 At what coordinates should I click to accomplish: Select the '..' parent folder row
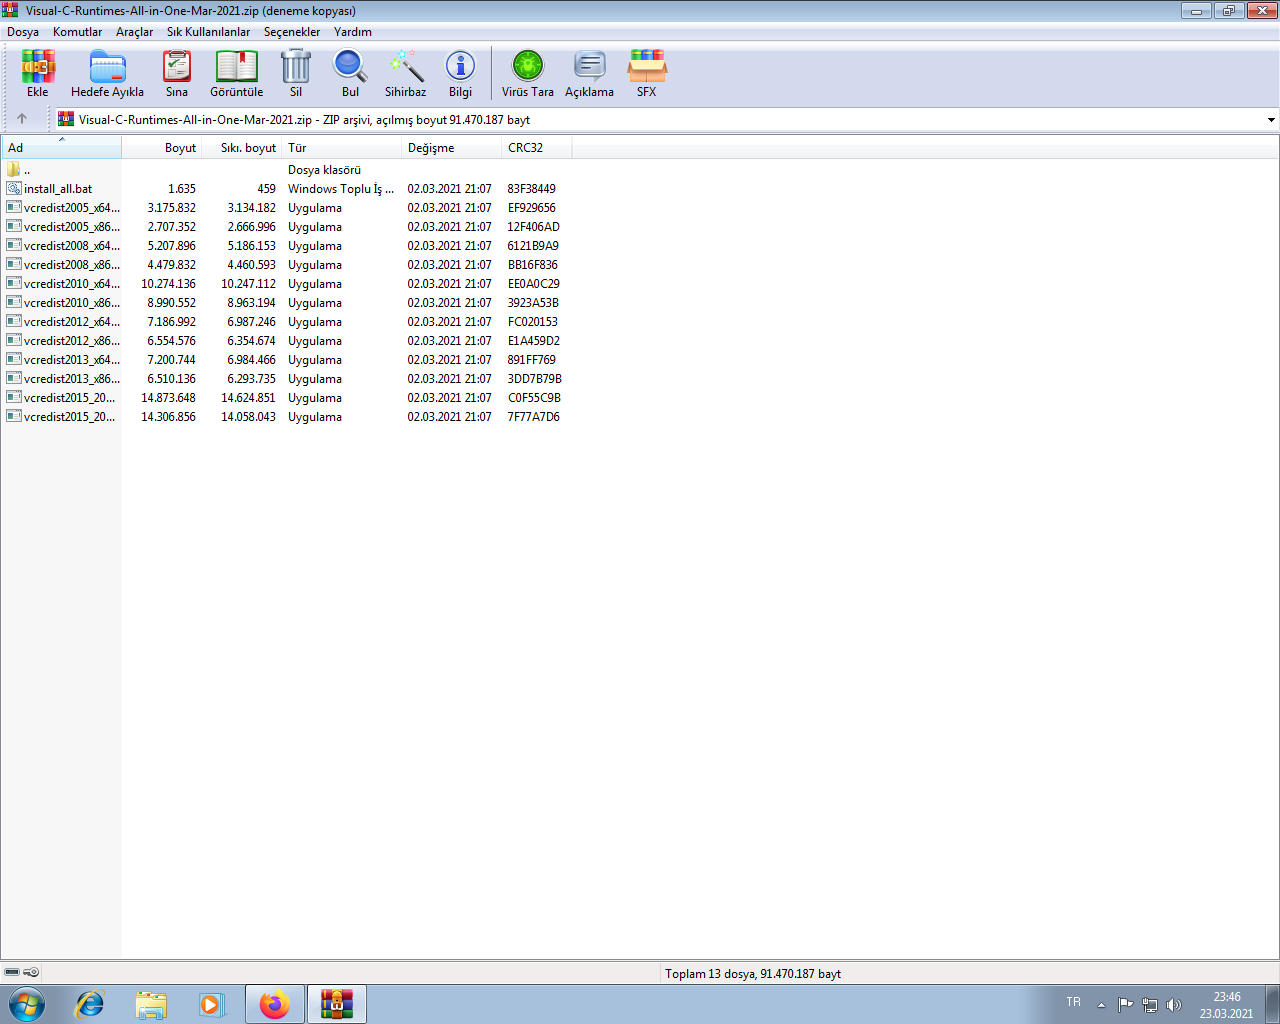click(x=286, y=170)
